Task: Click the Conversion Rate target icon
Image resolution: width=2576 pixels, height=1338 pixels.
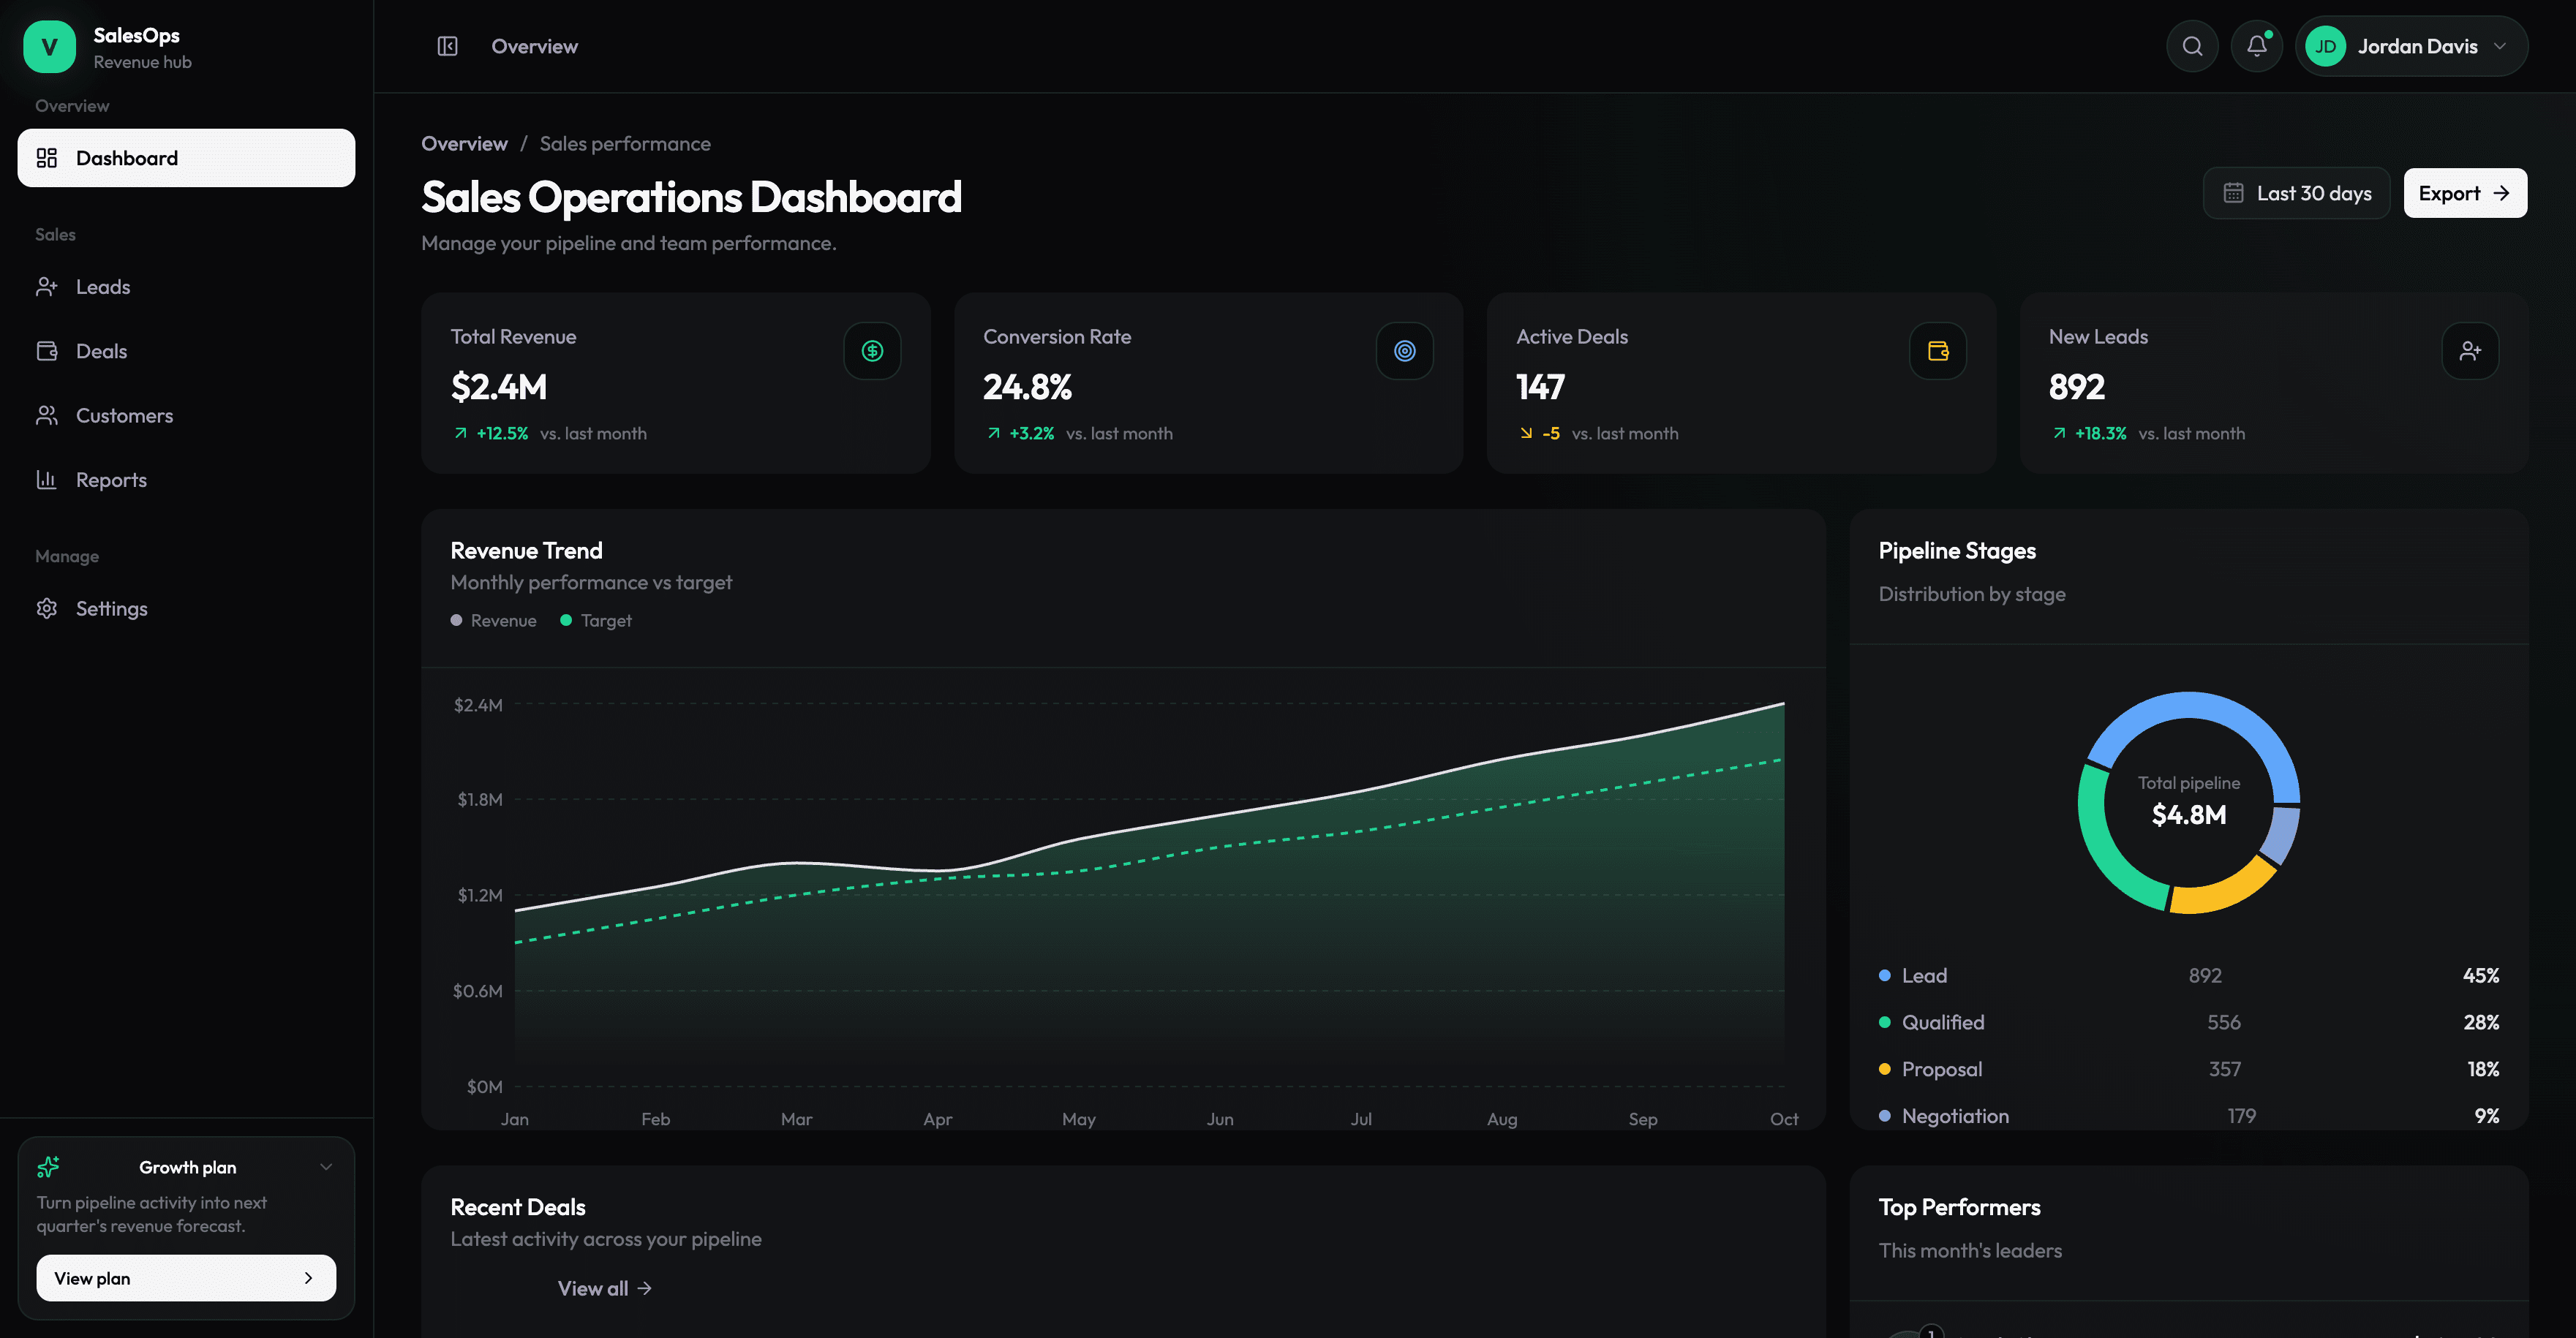Action: [x=1405, y=351]
